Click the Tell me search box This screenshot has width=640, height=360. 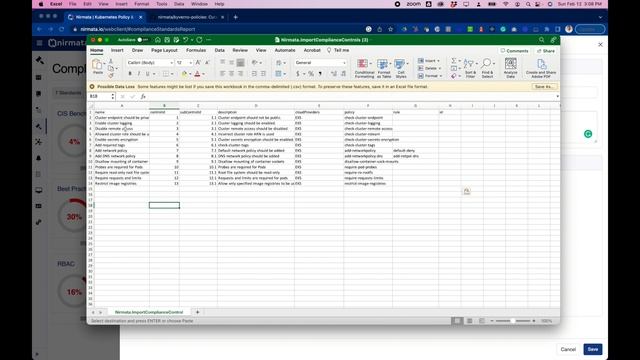[338, 50]
